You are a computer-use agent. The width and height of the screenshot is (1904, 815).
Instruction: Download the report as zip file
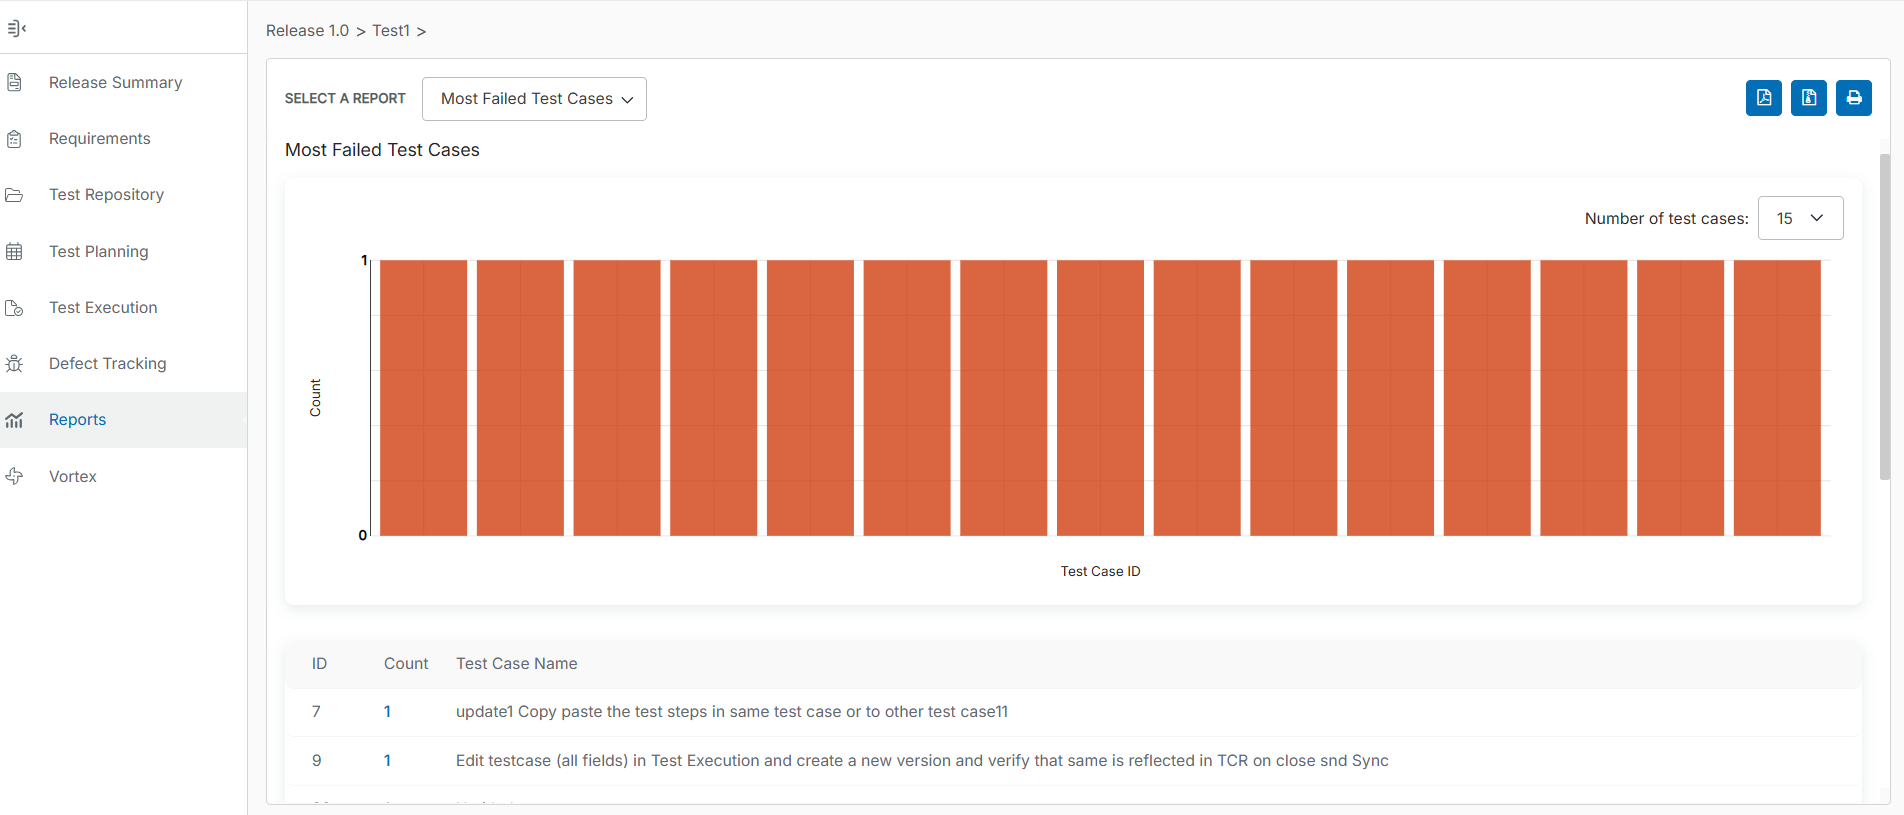click(1808, 98)
